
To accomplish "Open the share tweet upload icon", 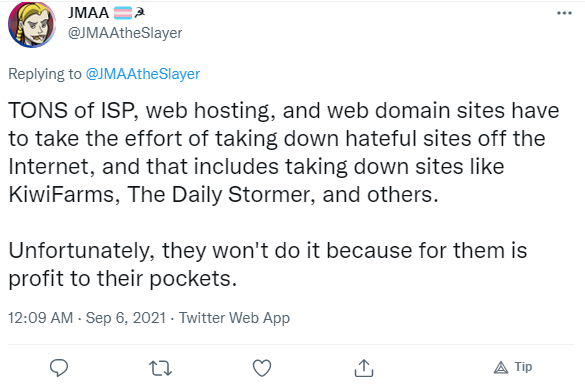I will click(x=363, y=367).
